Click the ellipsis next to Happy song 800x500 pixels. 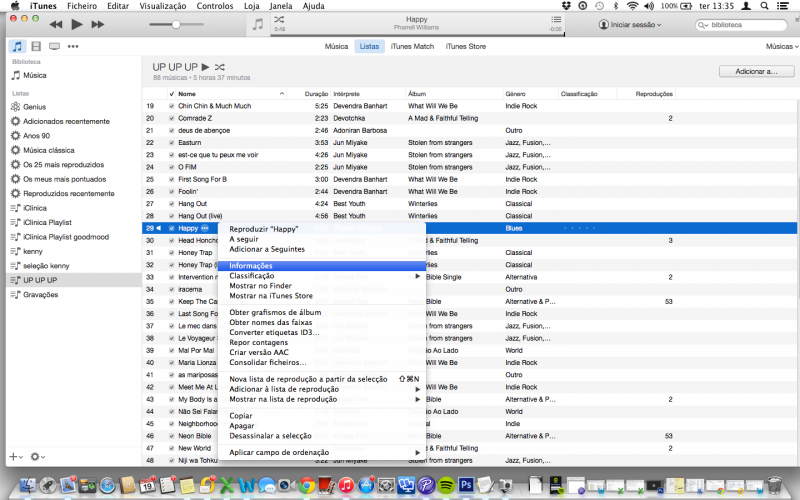coord(205,228)
